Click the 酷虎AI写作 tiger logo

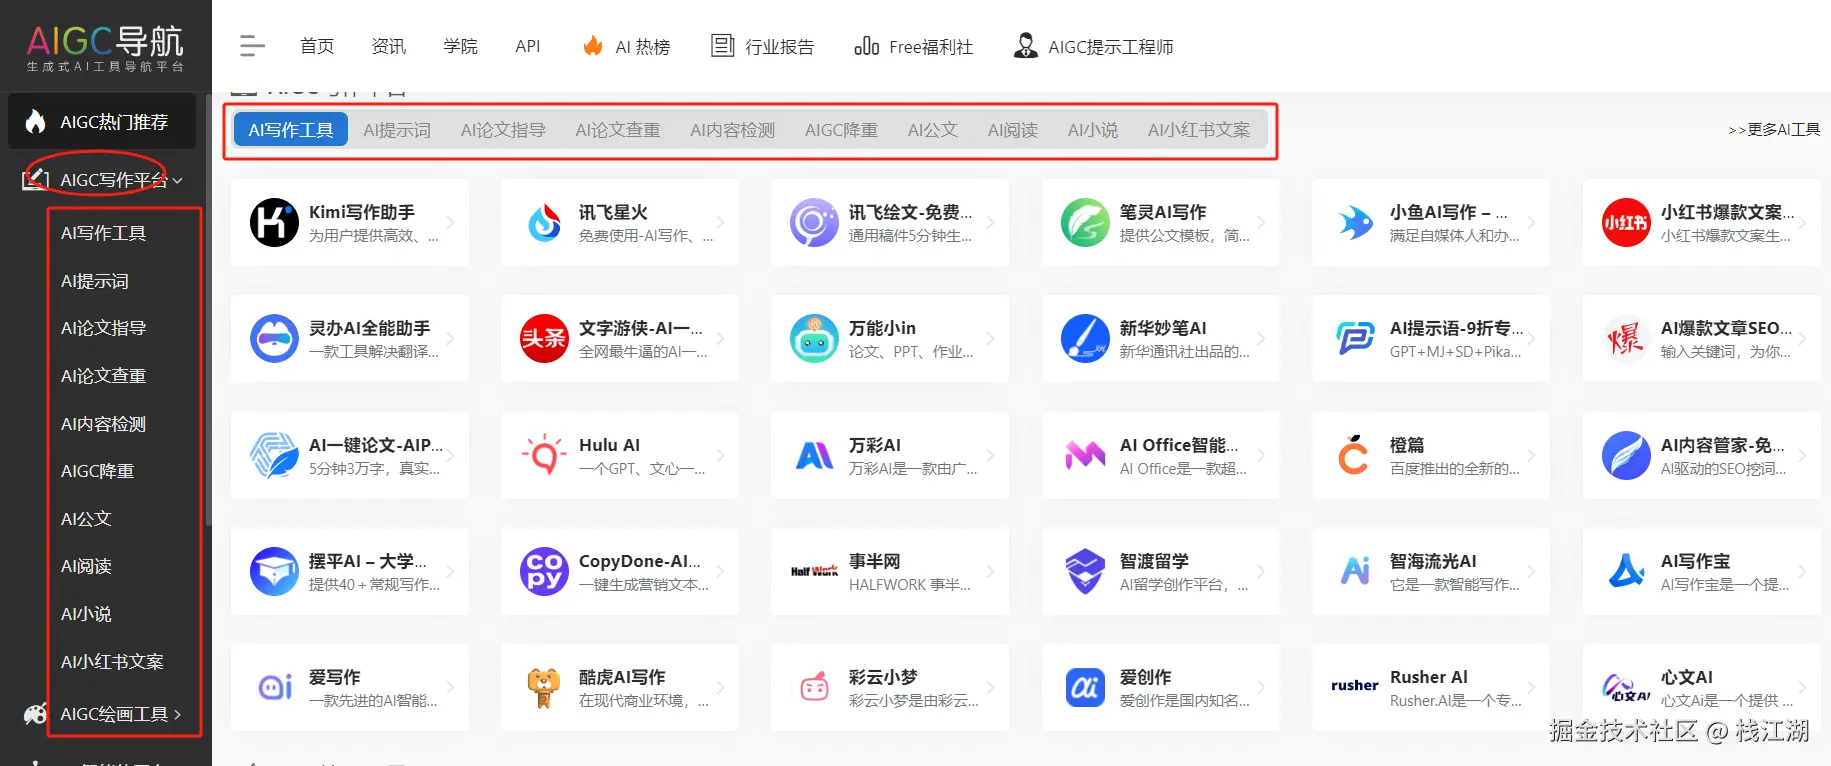(544, 687)
